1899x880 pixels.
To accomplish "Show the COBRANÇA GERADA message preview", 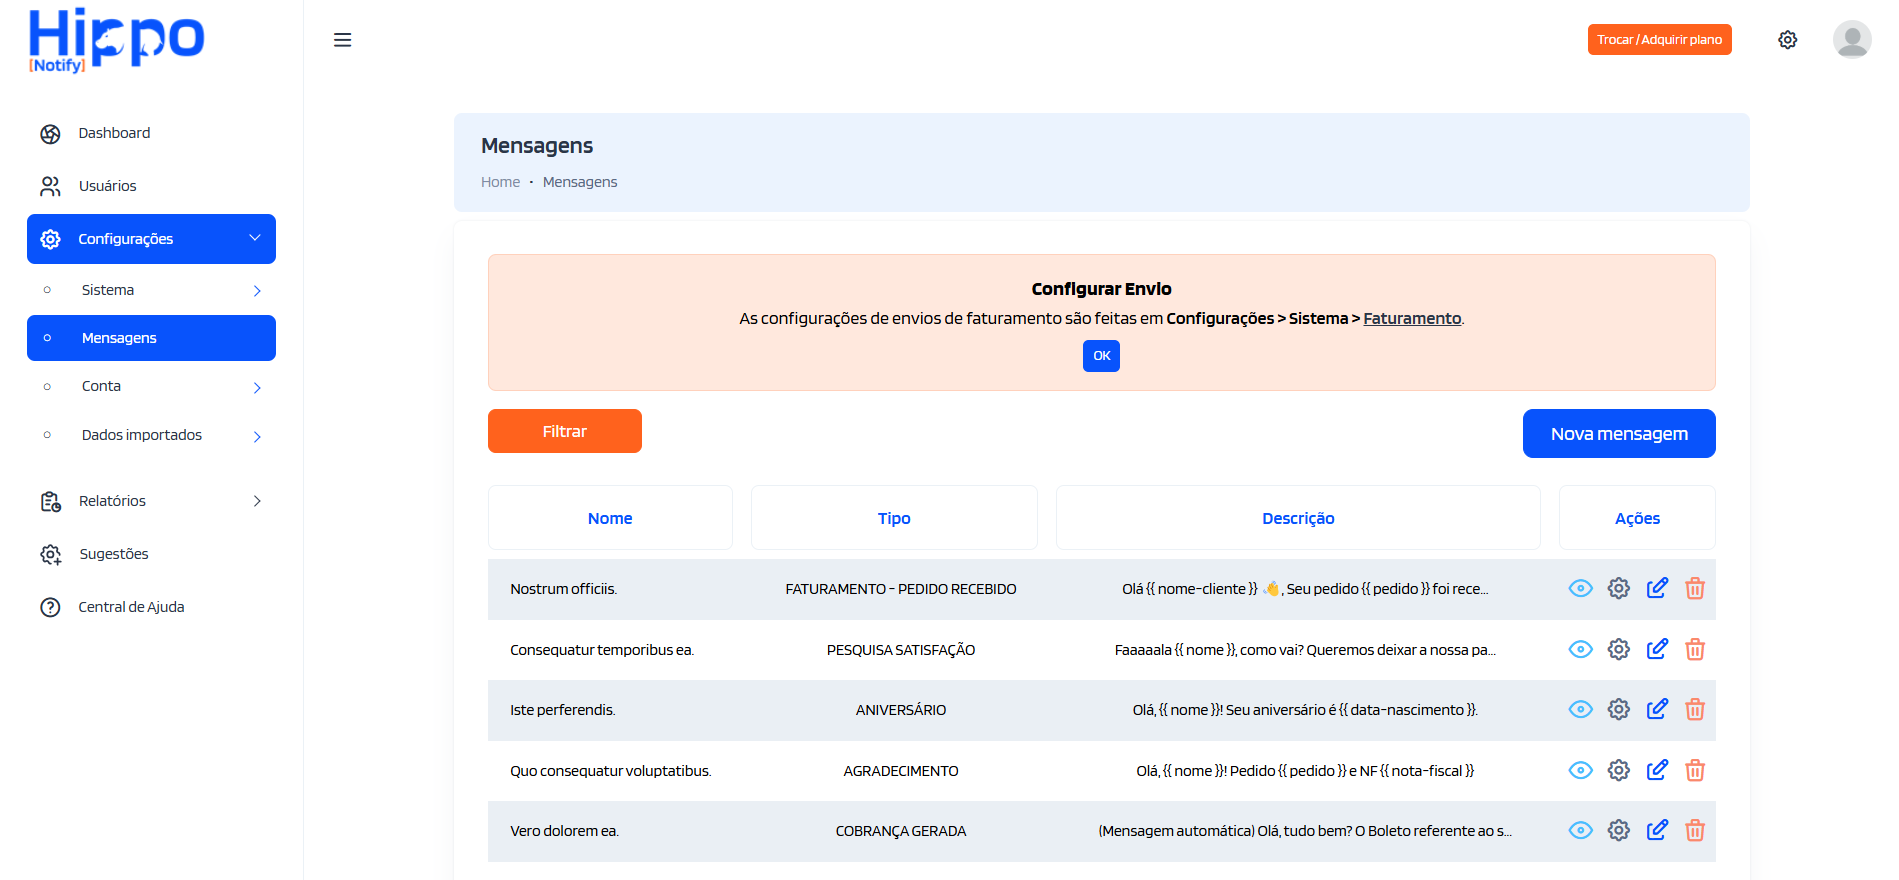I will [x=1580, y=831].
